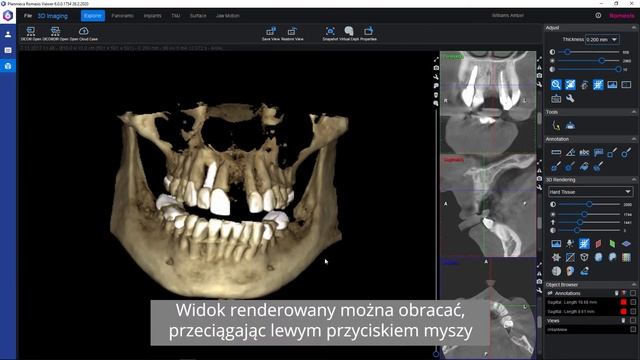640x360 pixels.
Task: Click the wrench icon beside the 3D view
Action: coord(436,77)
